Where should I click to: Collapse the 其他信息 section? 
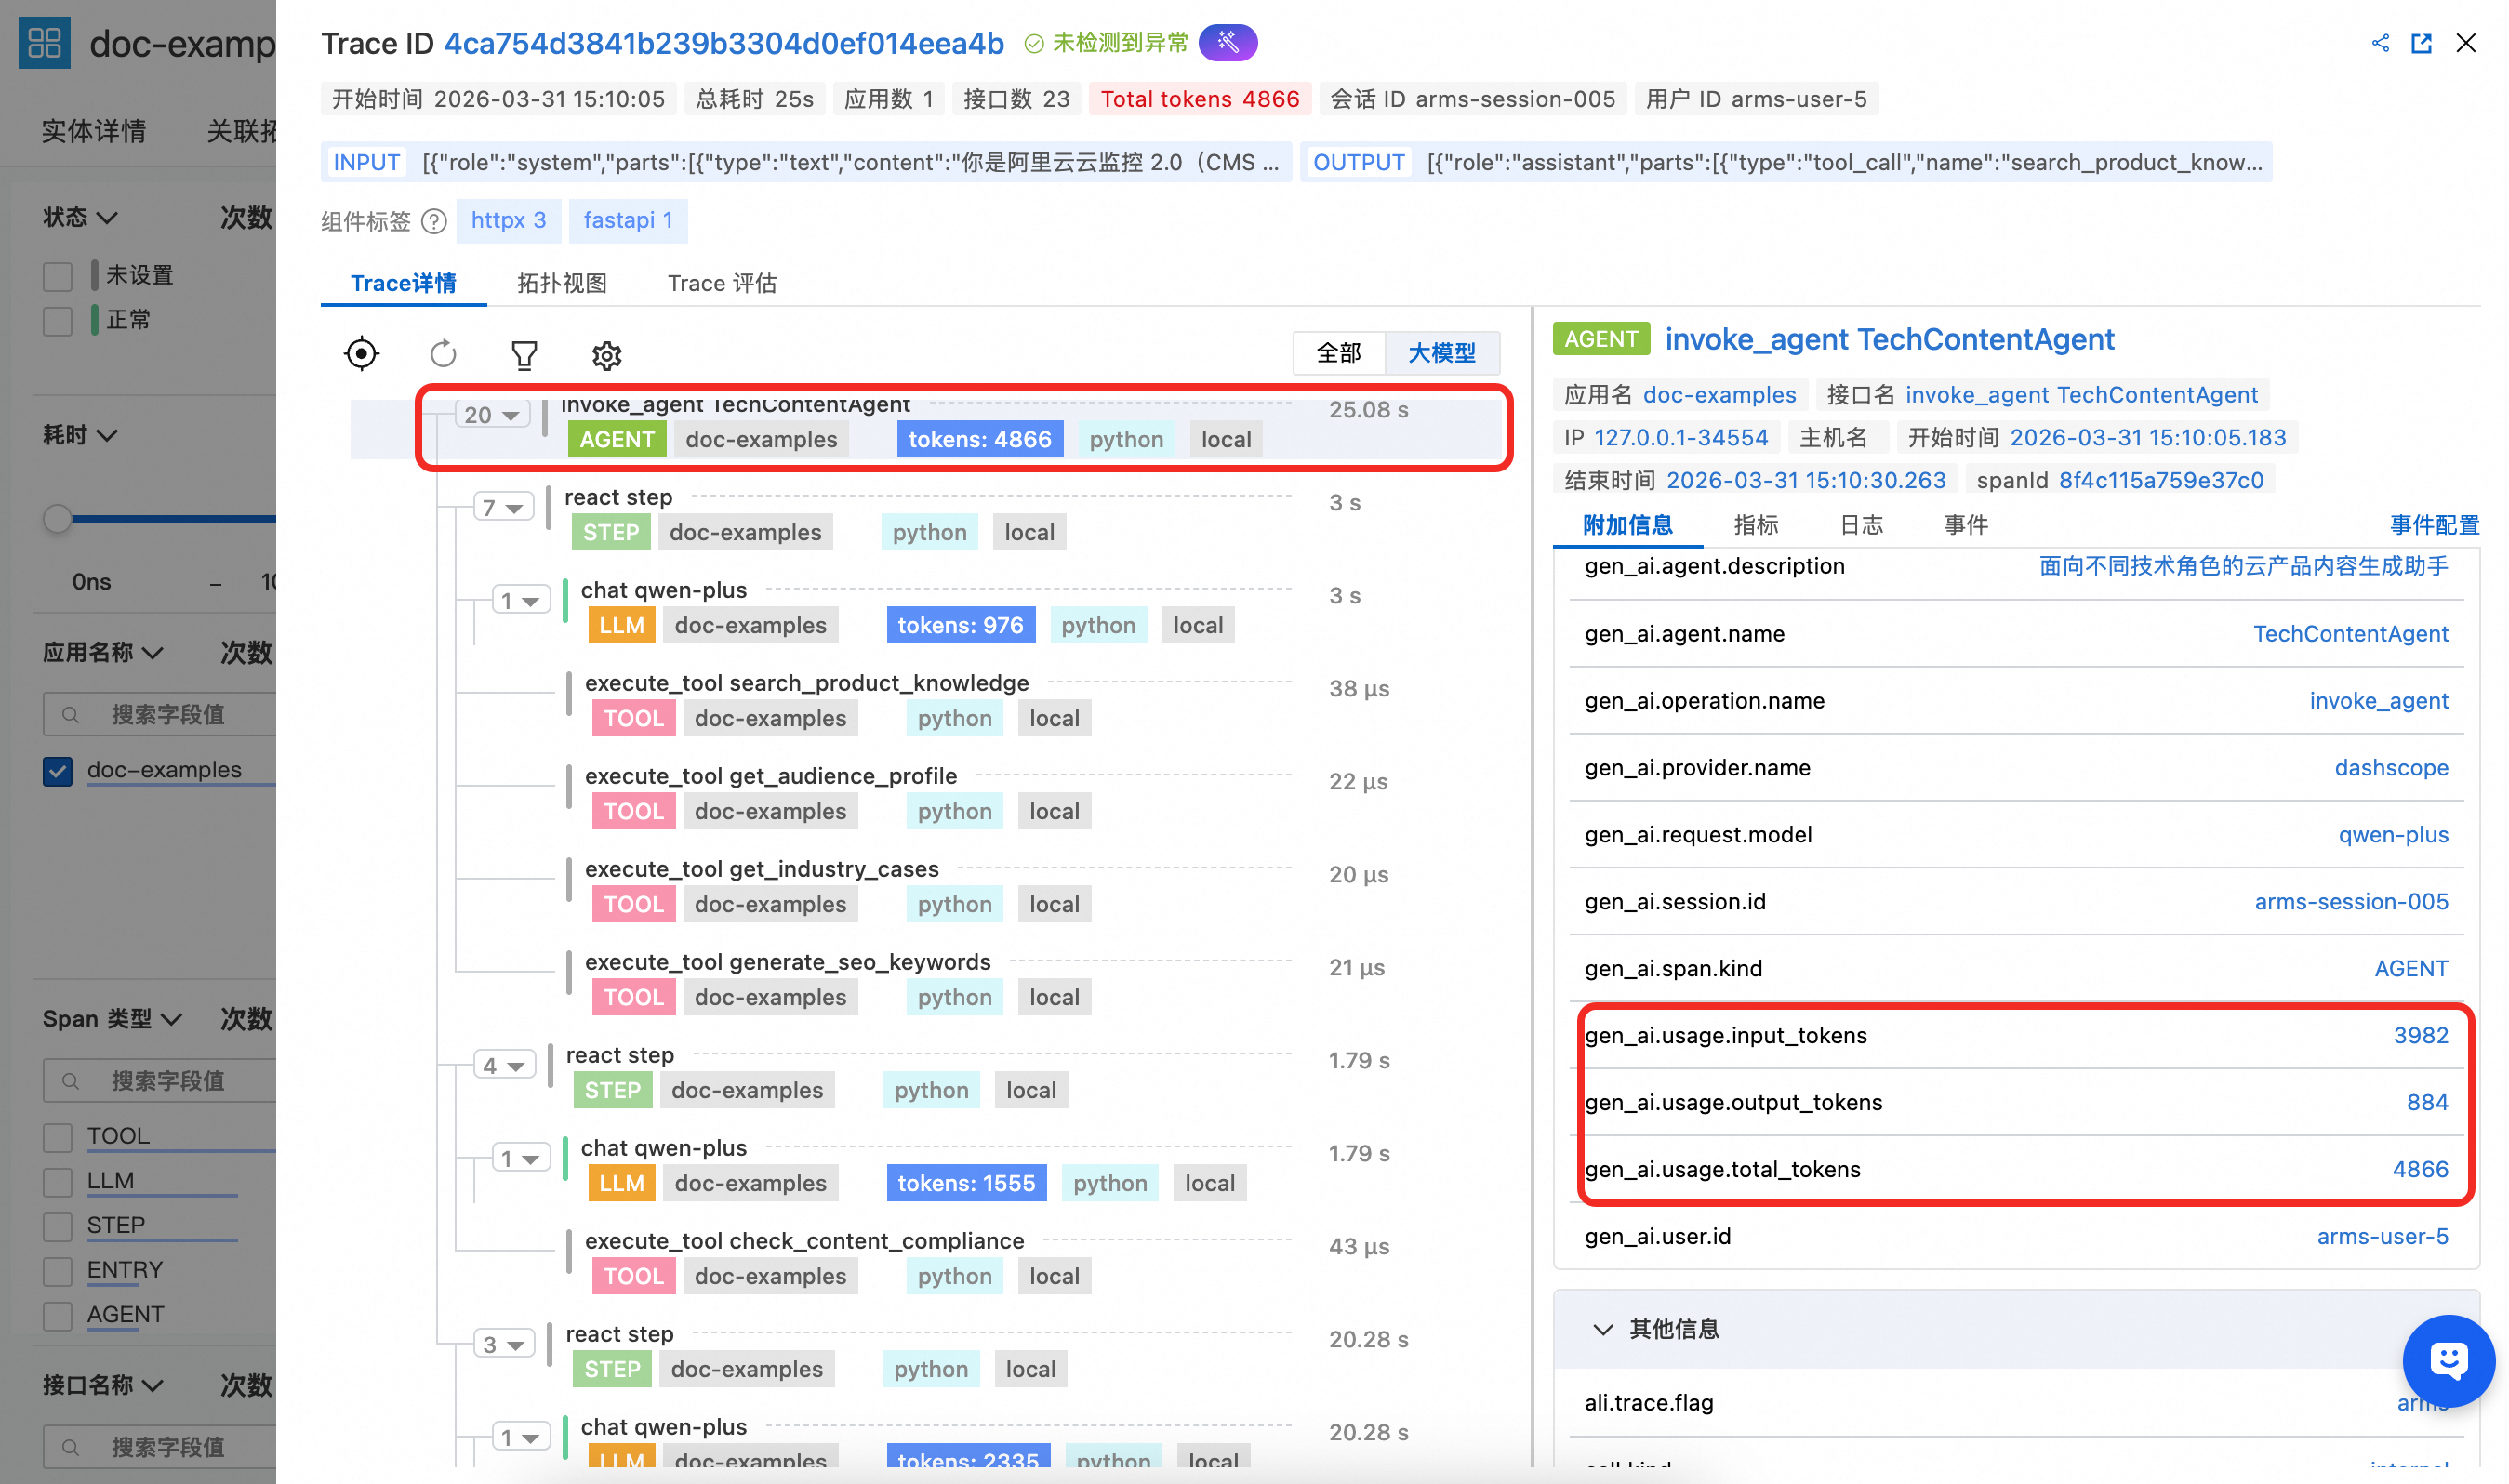pos(1603,1329)
